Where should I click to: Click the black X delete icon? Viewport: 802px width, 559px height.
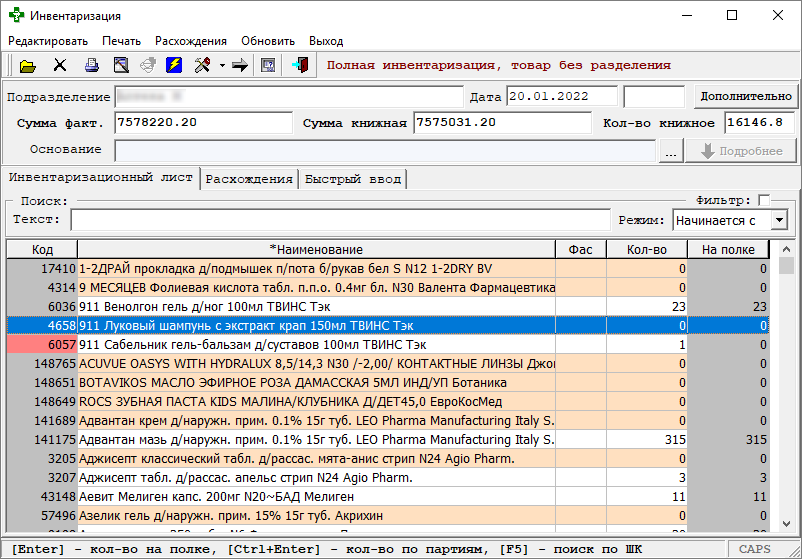tap(60, 65)
